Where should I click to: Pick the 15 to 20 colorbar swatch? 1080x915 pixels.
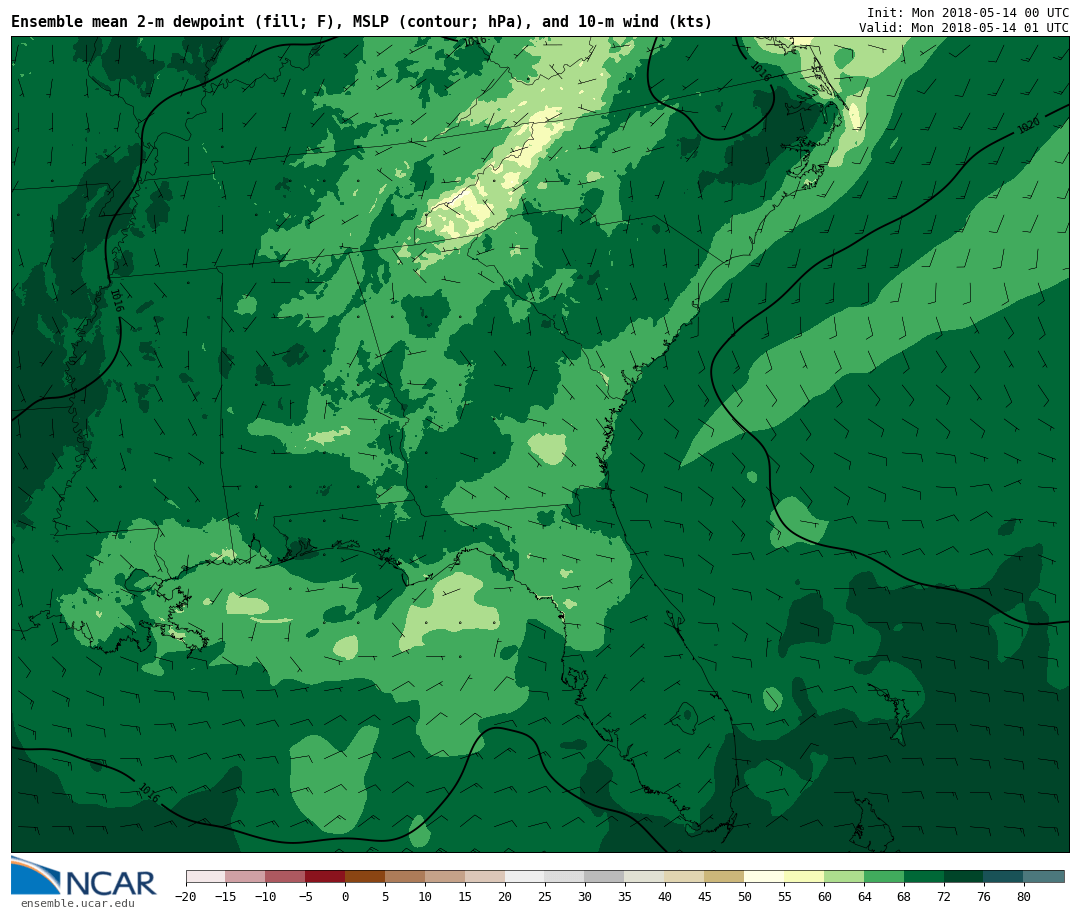tap(485, 877)
